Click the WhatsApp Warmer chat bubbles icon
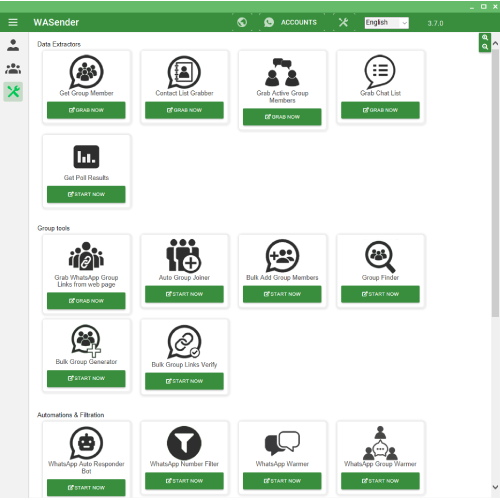Image resolution: width=500 pixels, height=500 pixels. click(282, 443)
